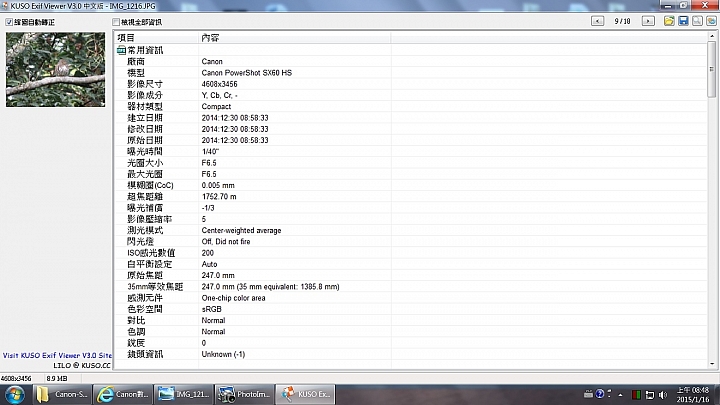Select the 銳度 row
Screen dimensions: 720x405
coord(411,343)
